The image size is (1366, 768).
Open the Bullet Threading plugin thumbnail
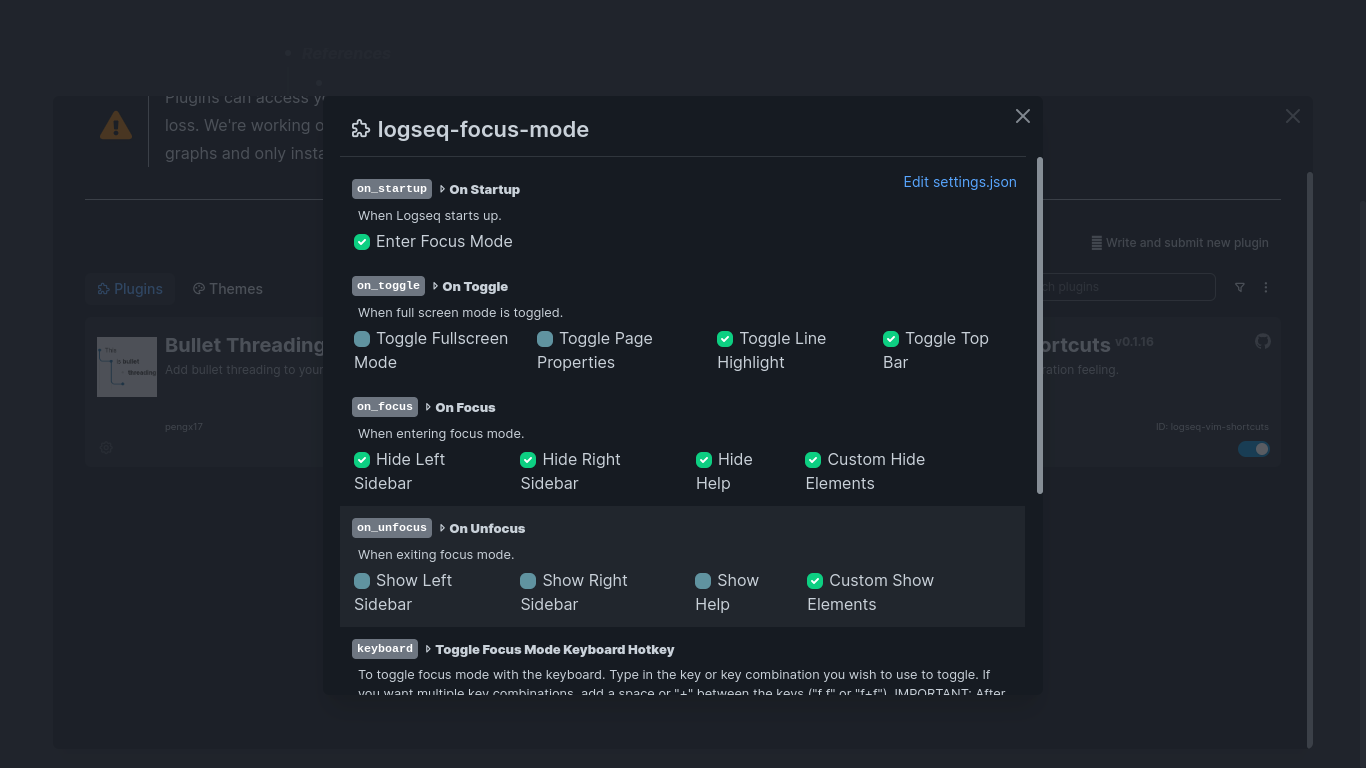tap(127, 367)
